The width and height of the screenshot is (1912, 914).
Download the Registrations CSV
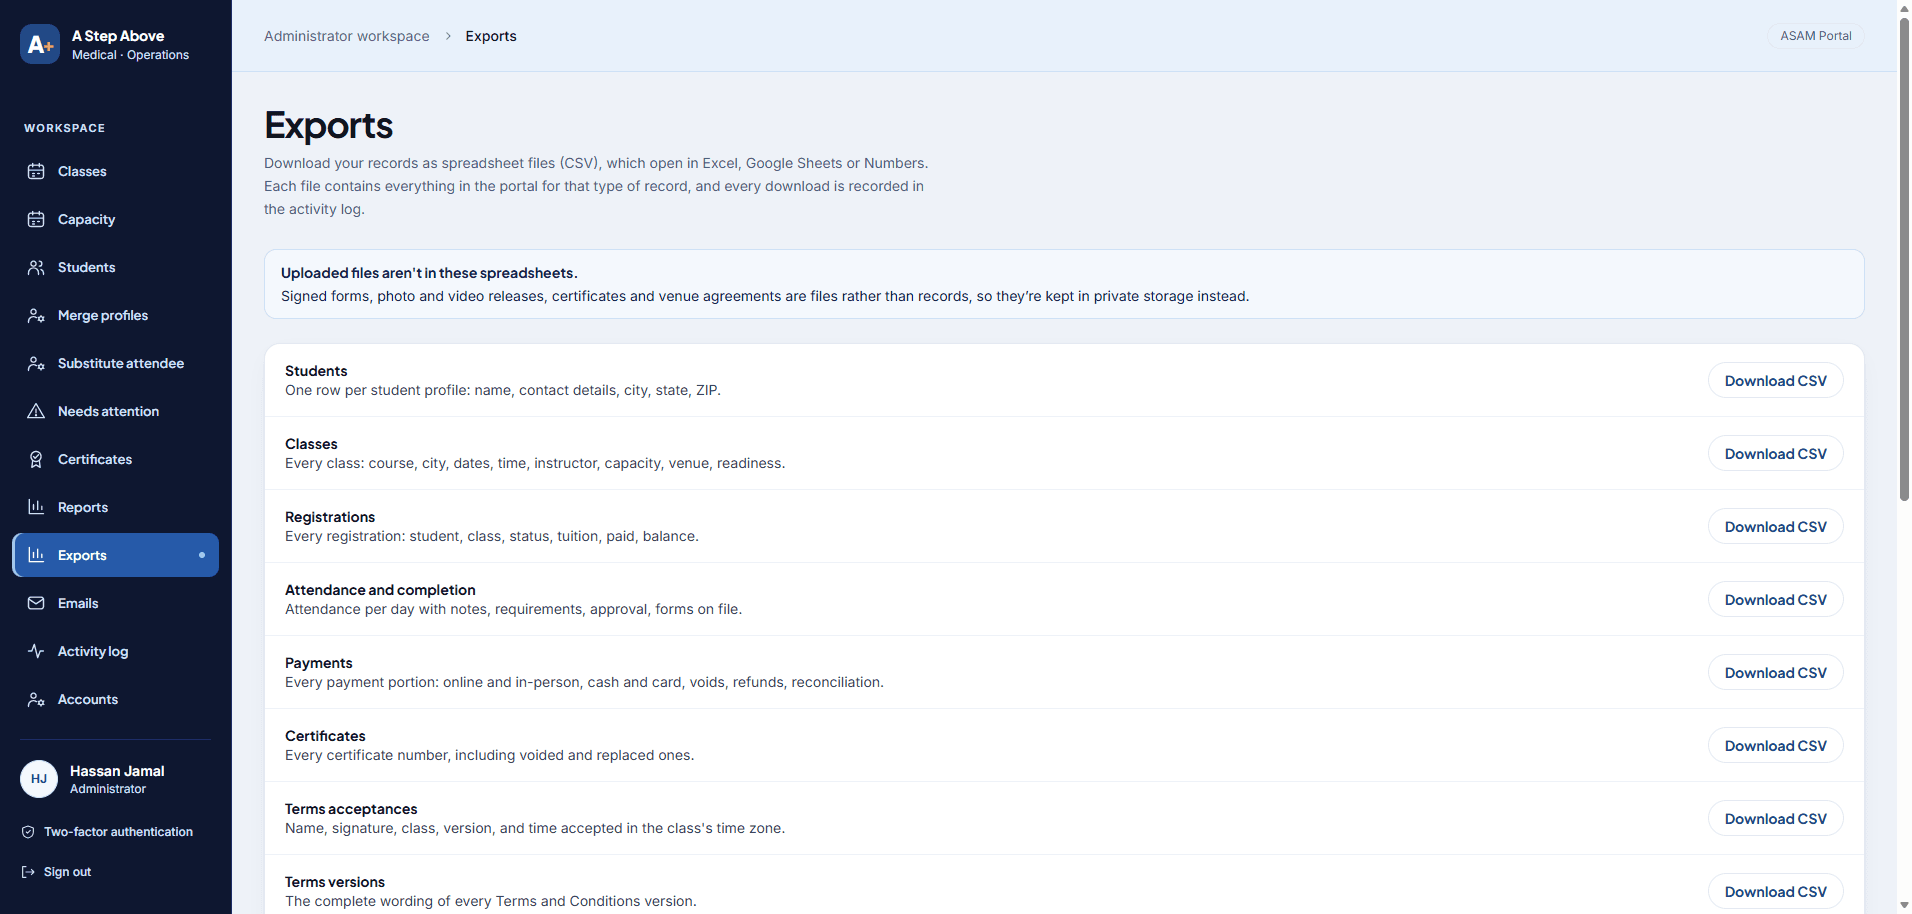(x=1775, y=526)
